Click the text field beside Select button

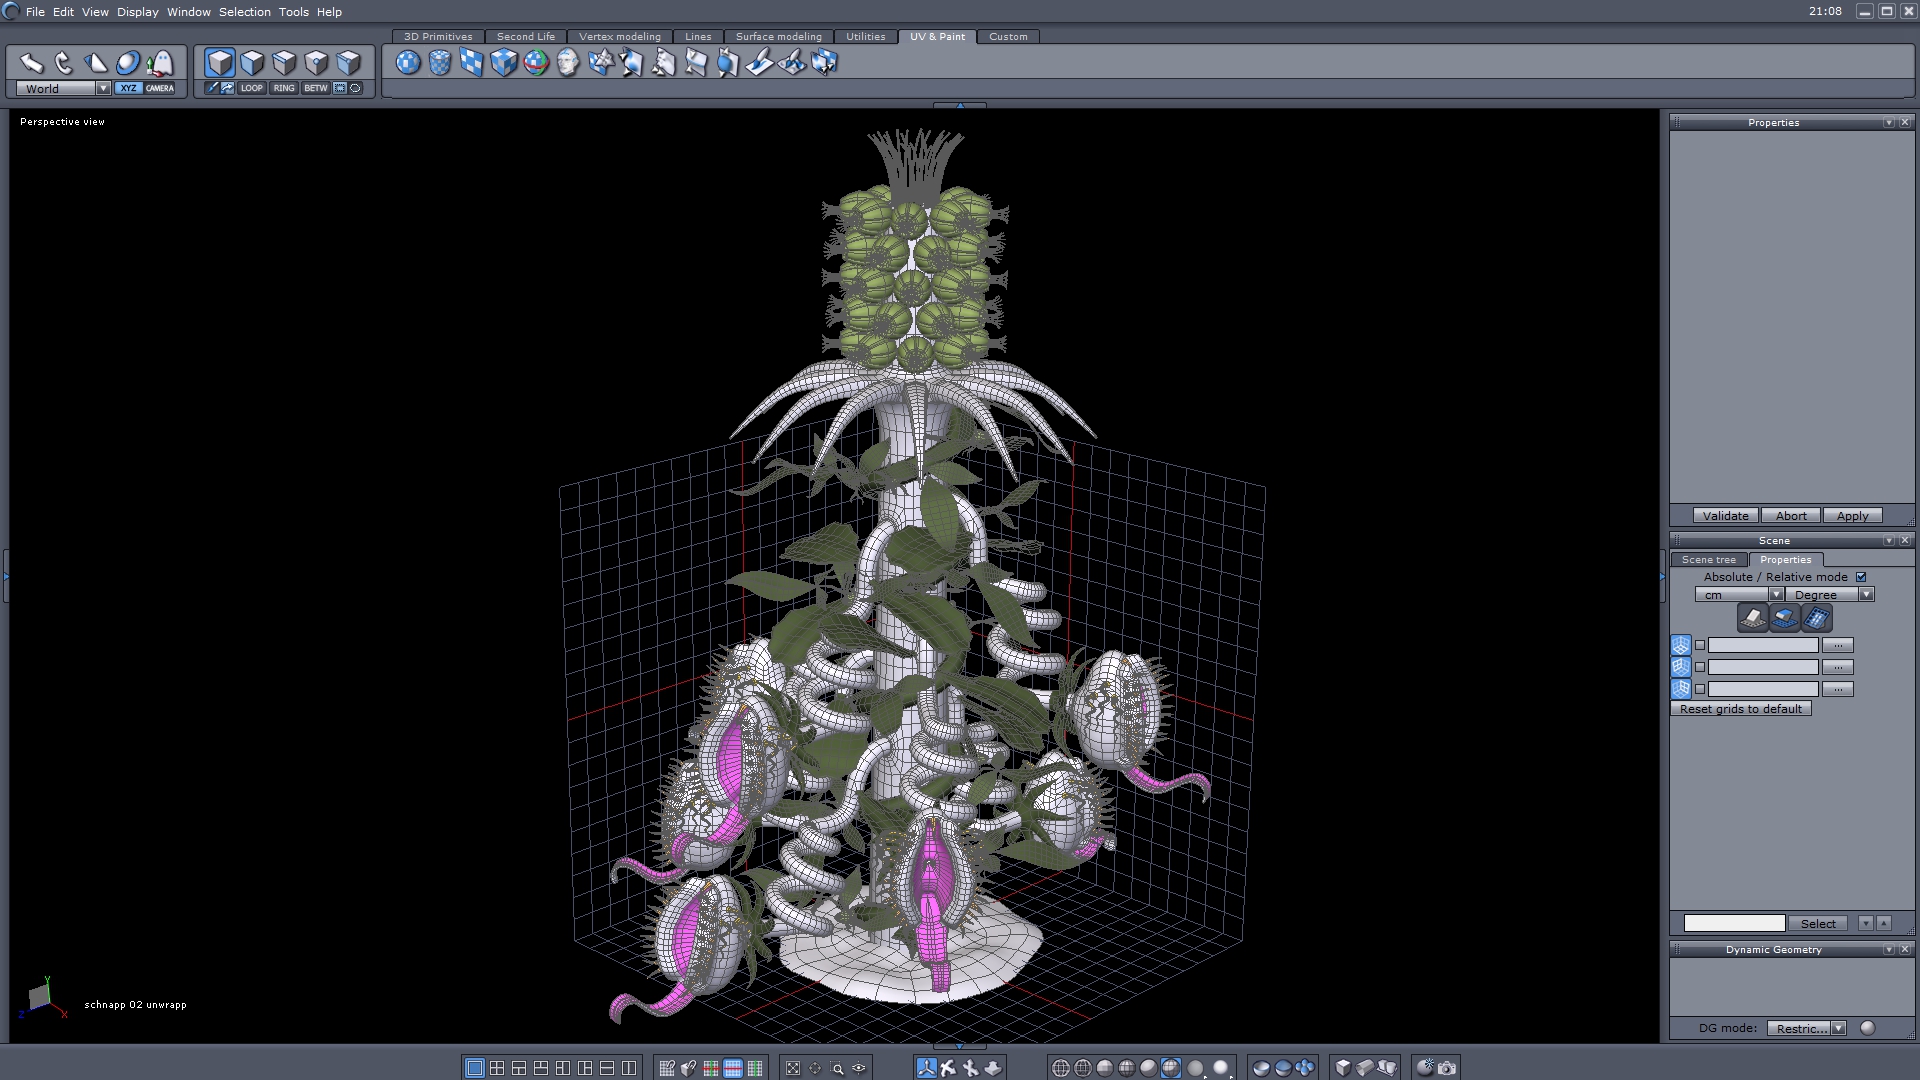coord(1734,923)
